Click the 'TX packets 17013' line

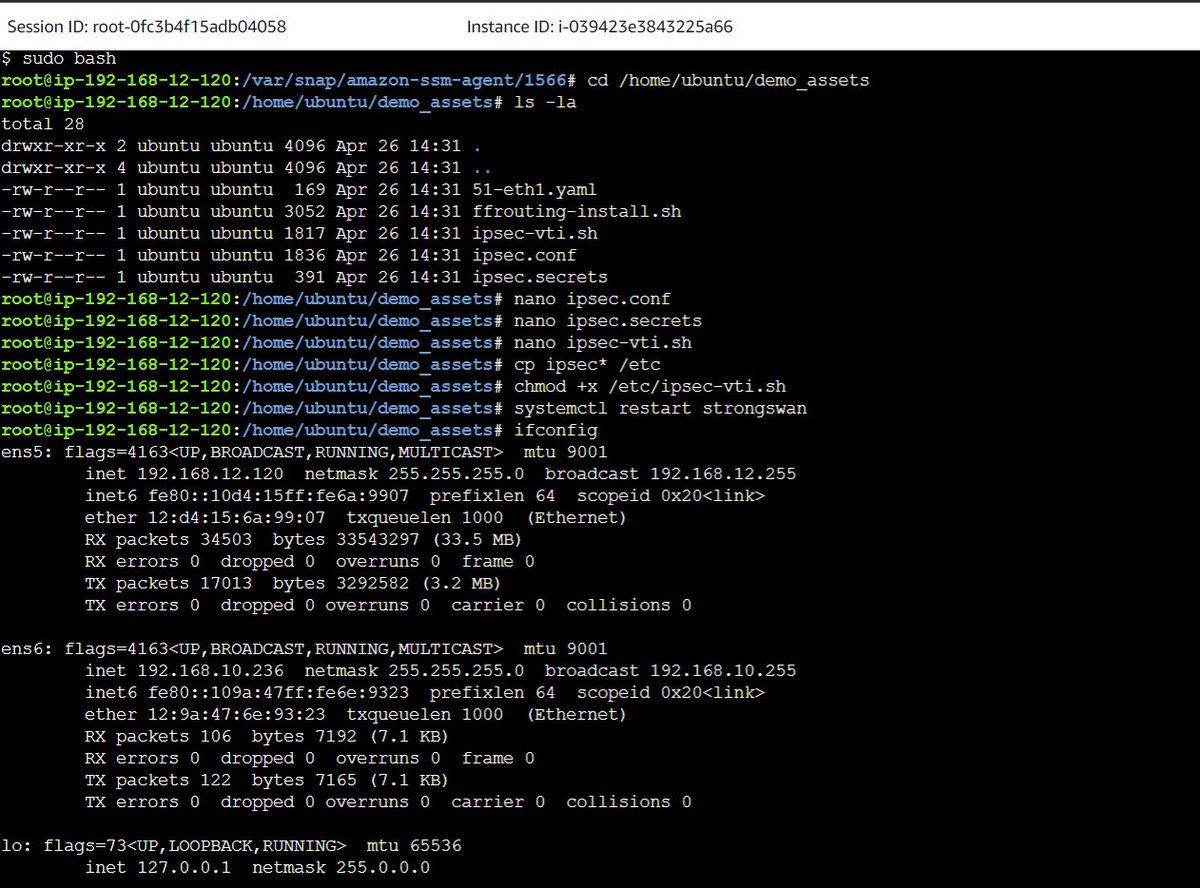[x=293, y=583]
